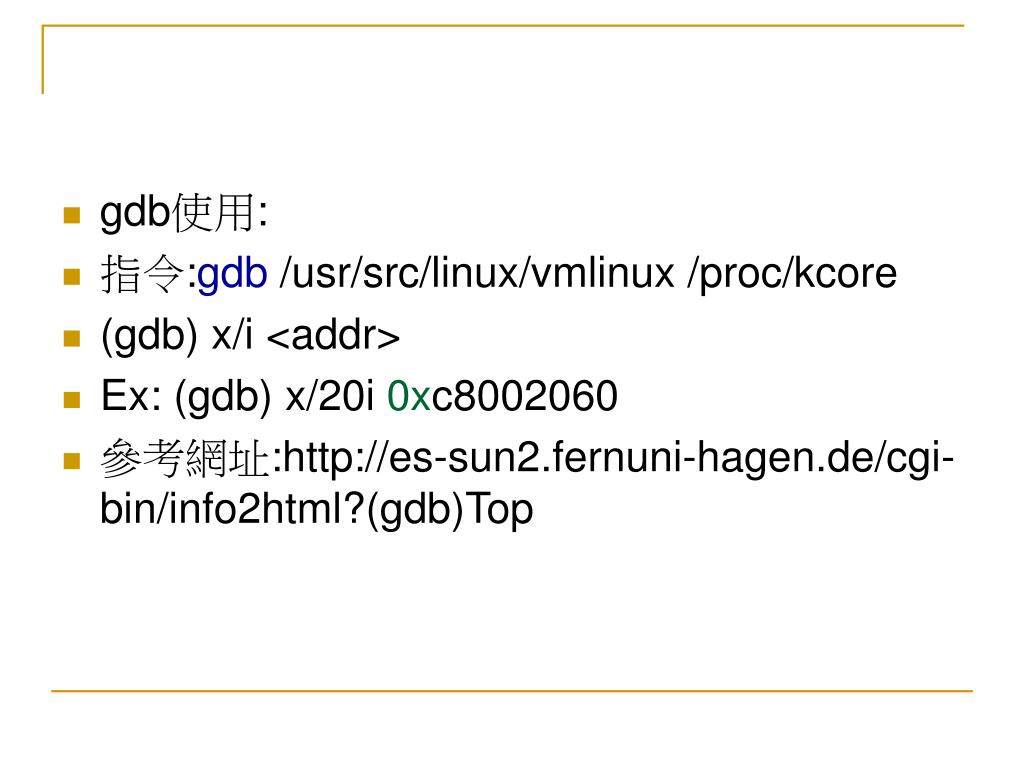
Task: Click the bullet beside "gdb使用:"
Action: [72, 216]
